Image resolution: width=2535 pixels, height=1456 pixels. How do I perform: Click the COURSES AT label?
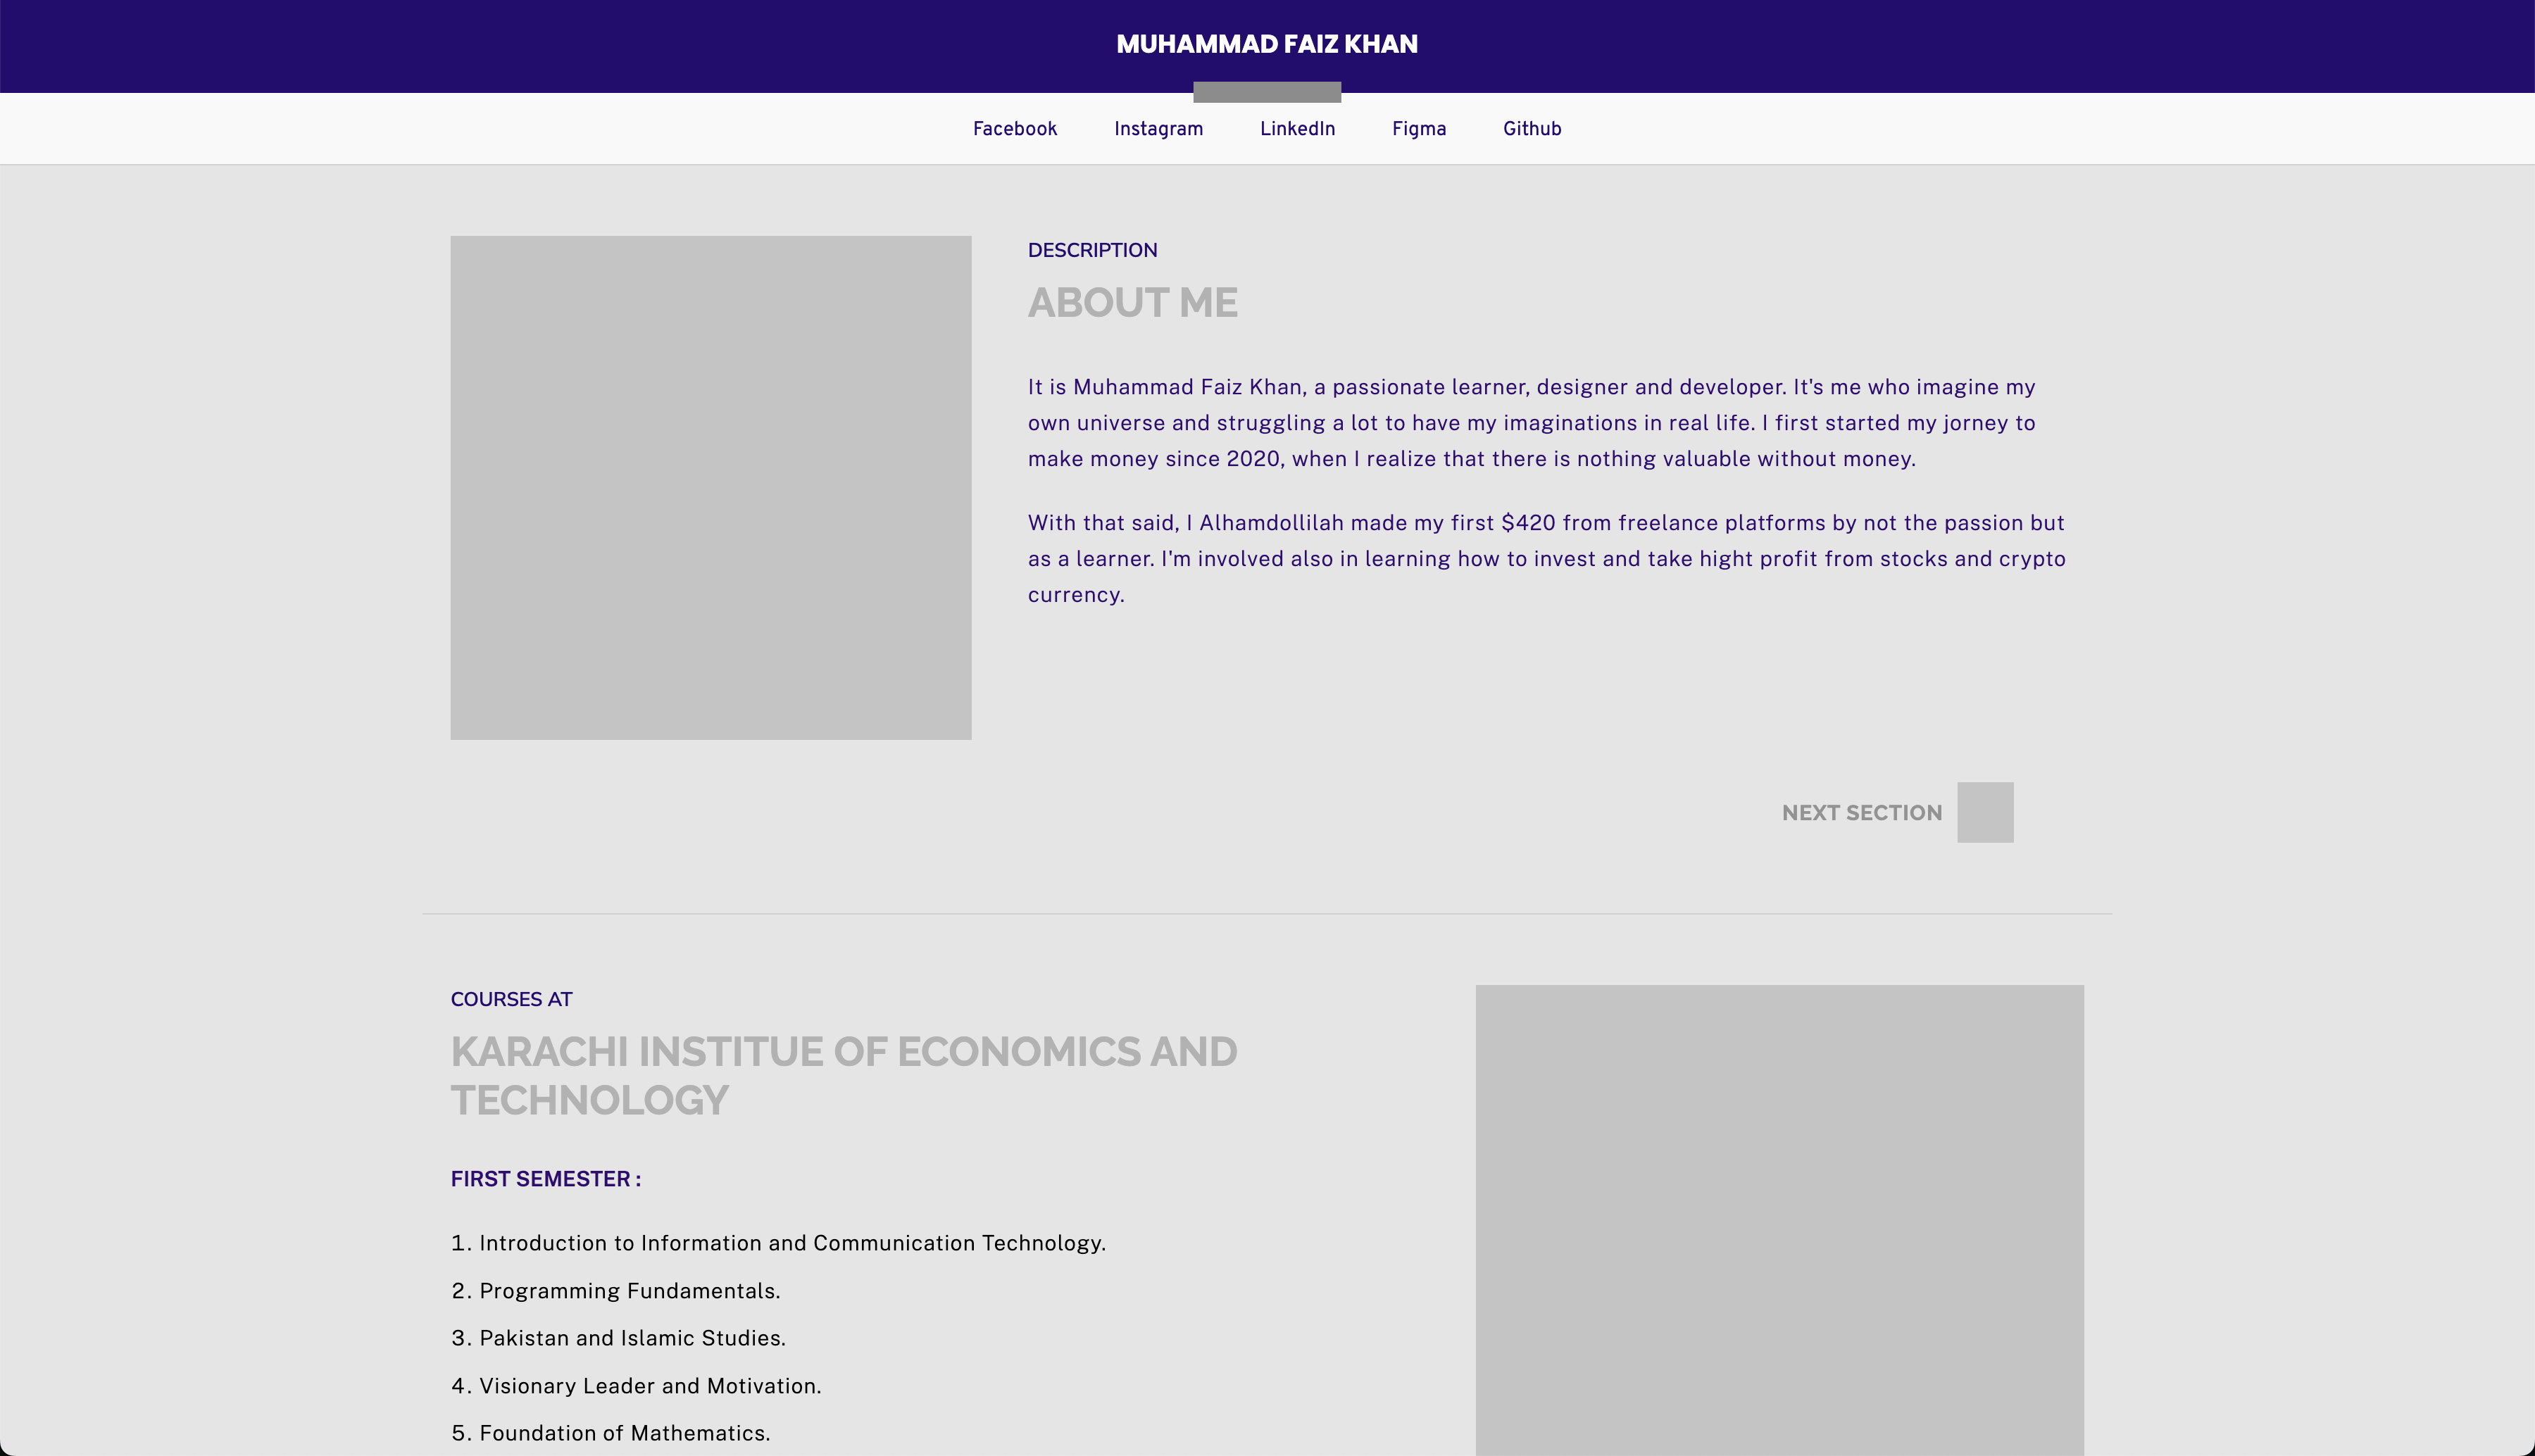(511, 999)
